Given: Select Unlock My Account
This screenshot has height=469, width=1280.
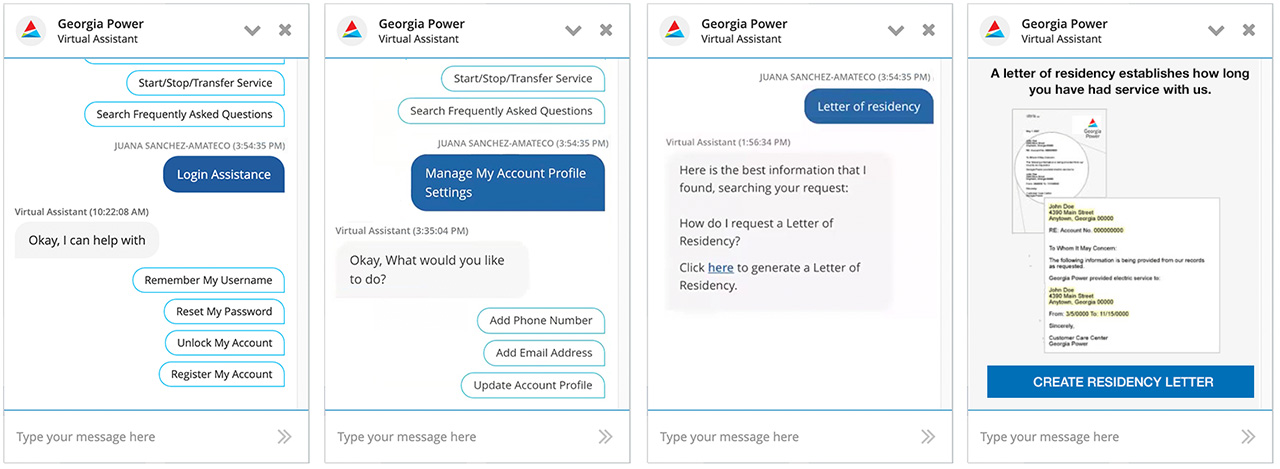Looking at the screenshot, I should (x=225, y=342).
